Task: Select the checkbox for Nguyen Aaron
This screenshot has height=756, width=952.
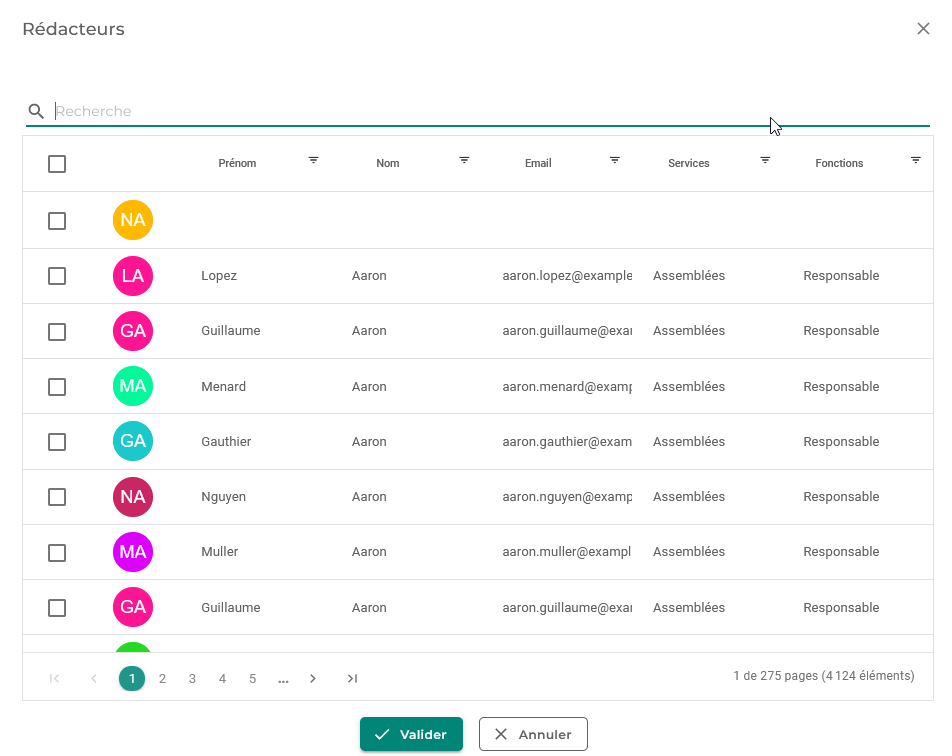Action: coord(57,497)
